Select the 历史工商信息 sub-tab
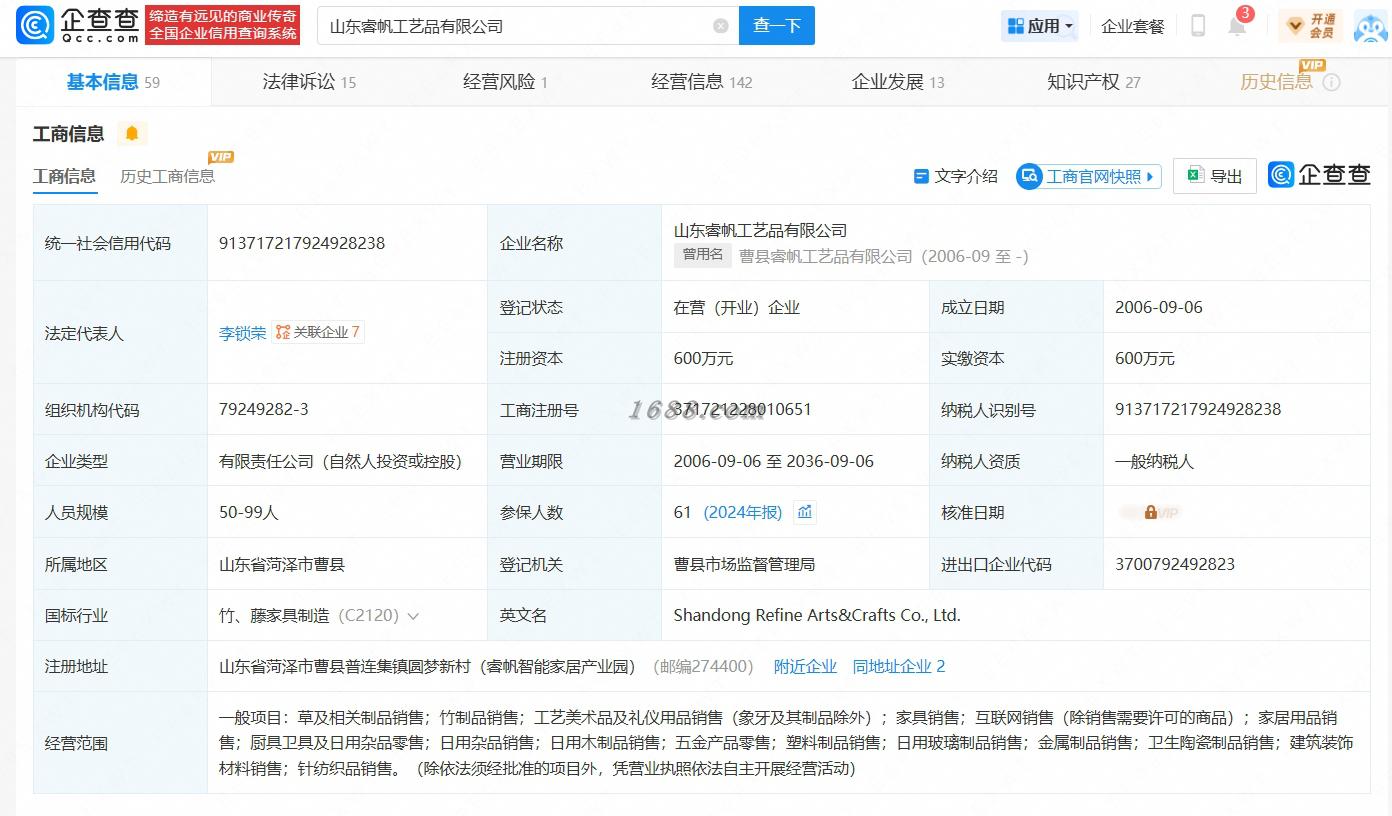 pyautogui.click(x=168, y=176)
